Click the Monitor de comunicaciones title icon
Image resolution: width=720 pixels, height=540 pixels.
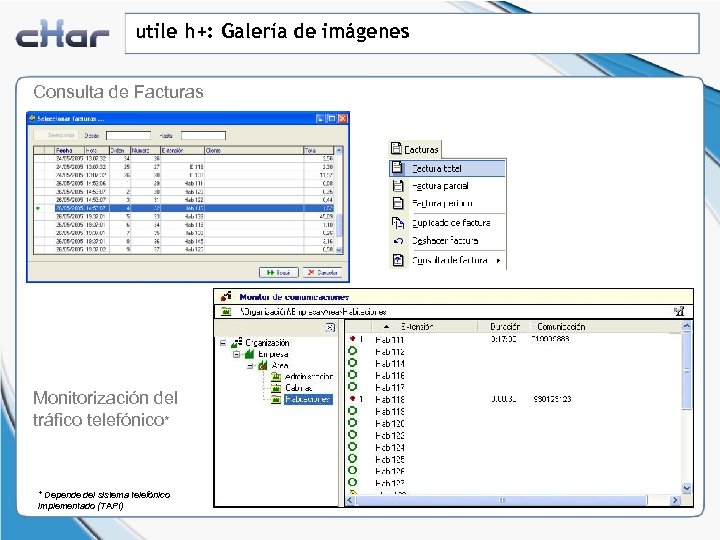click(x=226, y=297)
